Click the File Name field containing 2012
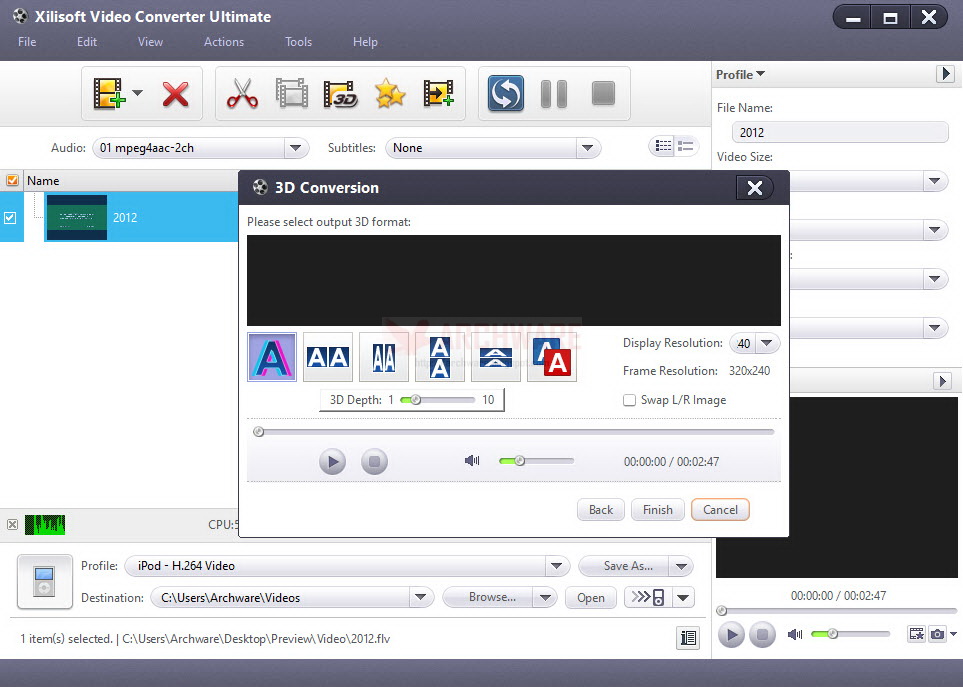This screenshot has width=963, height=687. [x=840, y=131]
